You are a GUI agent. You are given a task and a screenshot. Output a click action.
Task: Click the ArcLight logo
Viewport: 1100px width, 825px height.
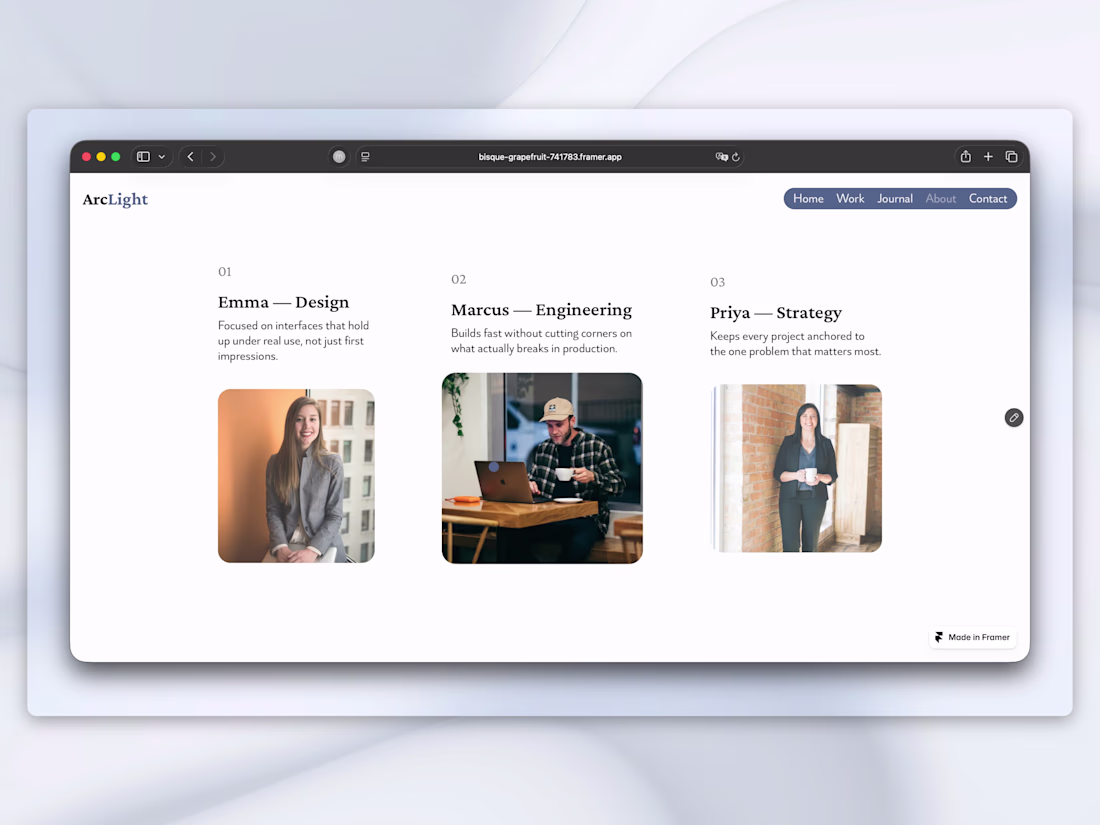coord(115,199)
